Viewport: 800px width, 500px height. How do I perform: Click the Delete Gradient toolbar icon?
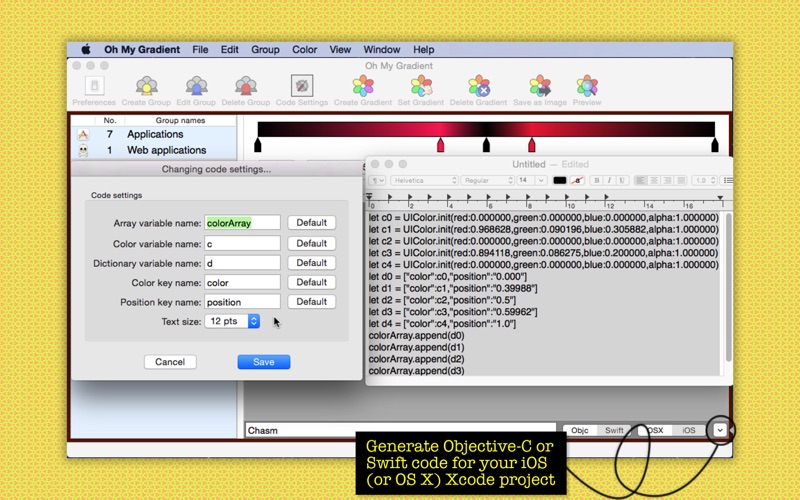(479, 86)
